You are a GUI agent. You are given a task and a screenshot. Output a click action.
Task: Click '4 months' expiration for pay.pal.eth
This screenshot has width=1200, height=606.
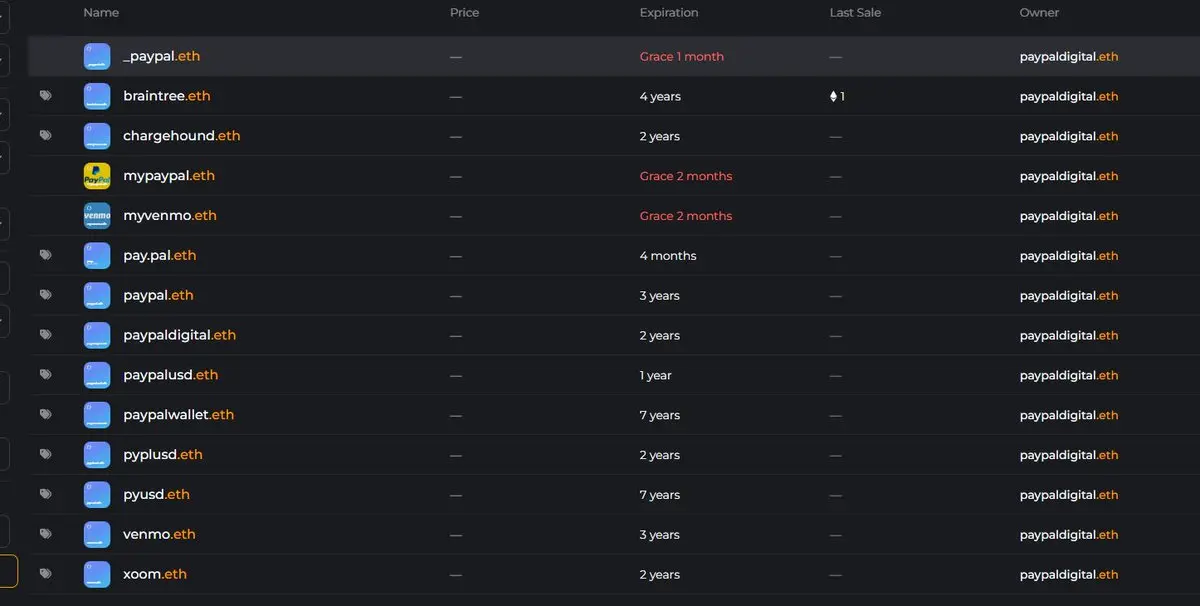coord(667,256)
